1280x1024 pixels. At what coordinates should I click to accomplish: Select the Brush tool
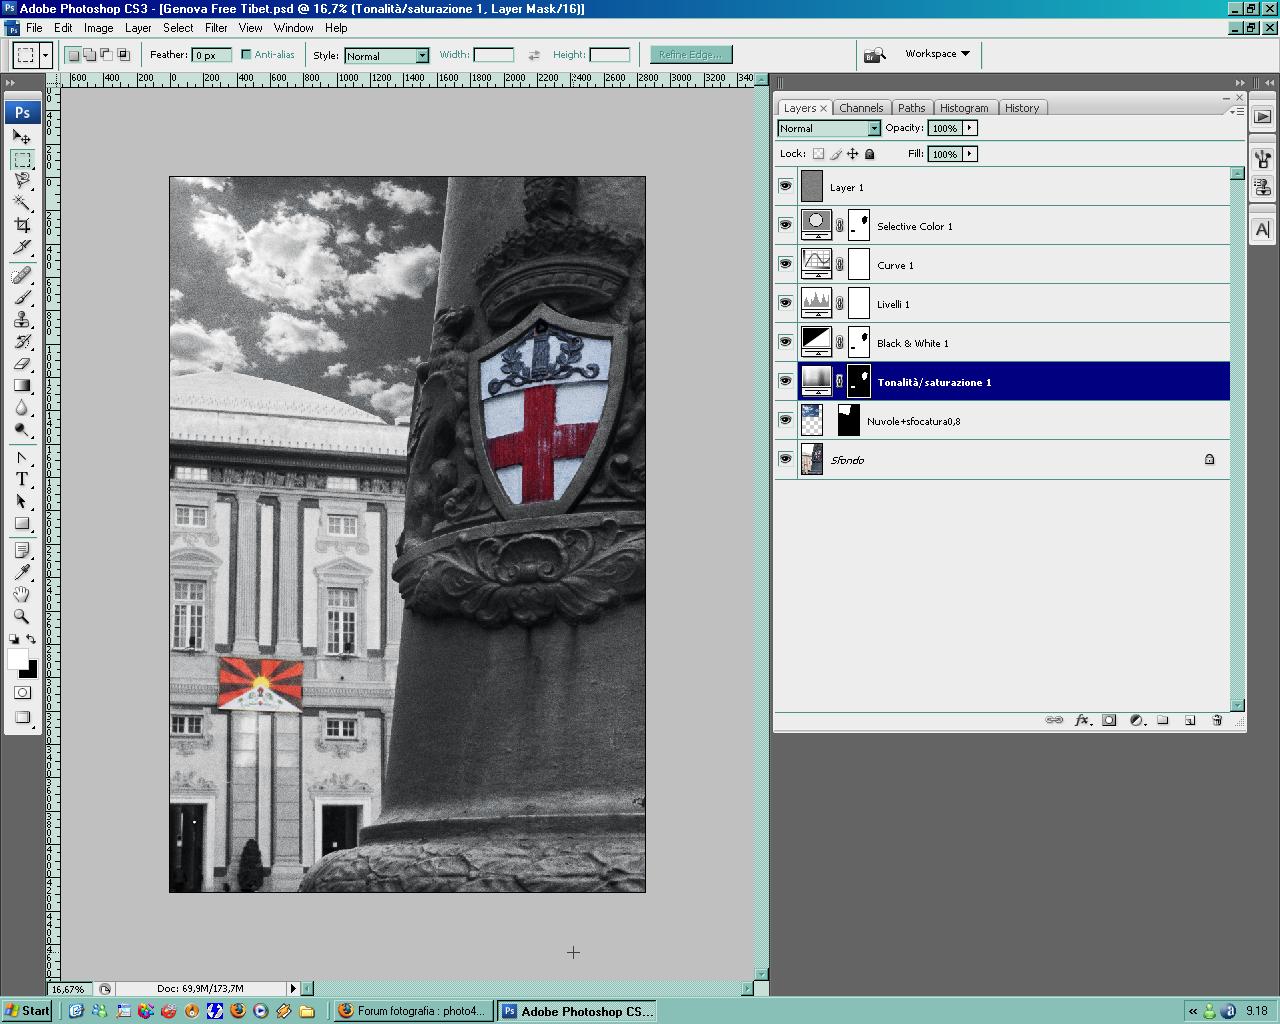point(22,298)
